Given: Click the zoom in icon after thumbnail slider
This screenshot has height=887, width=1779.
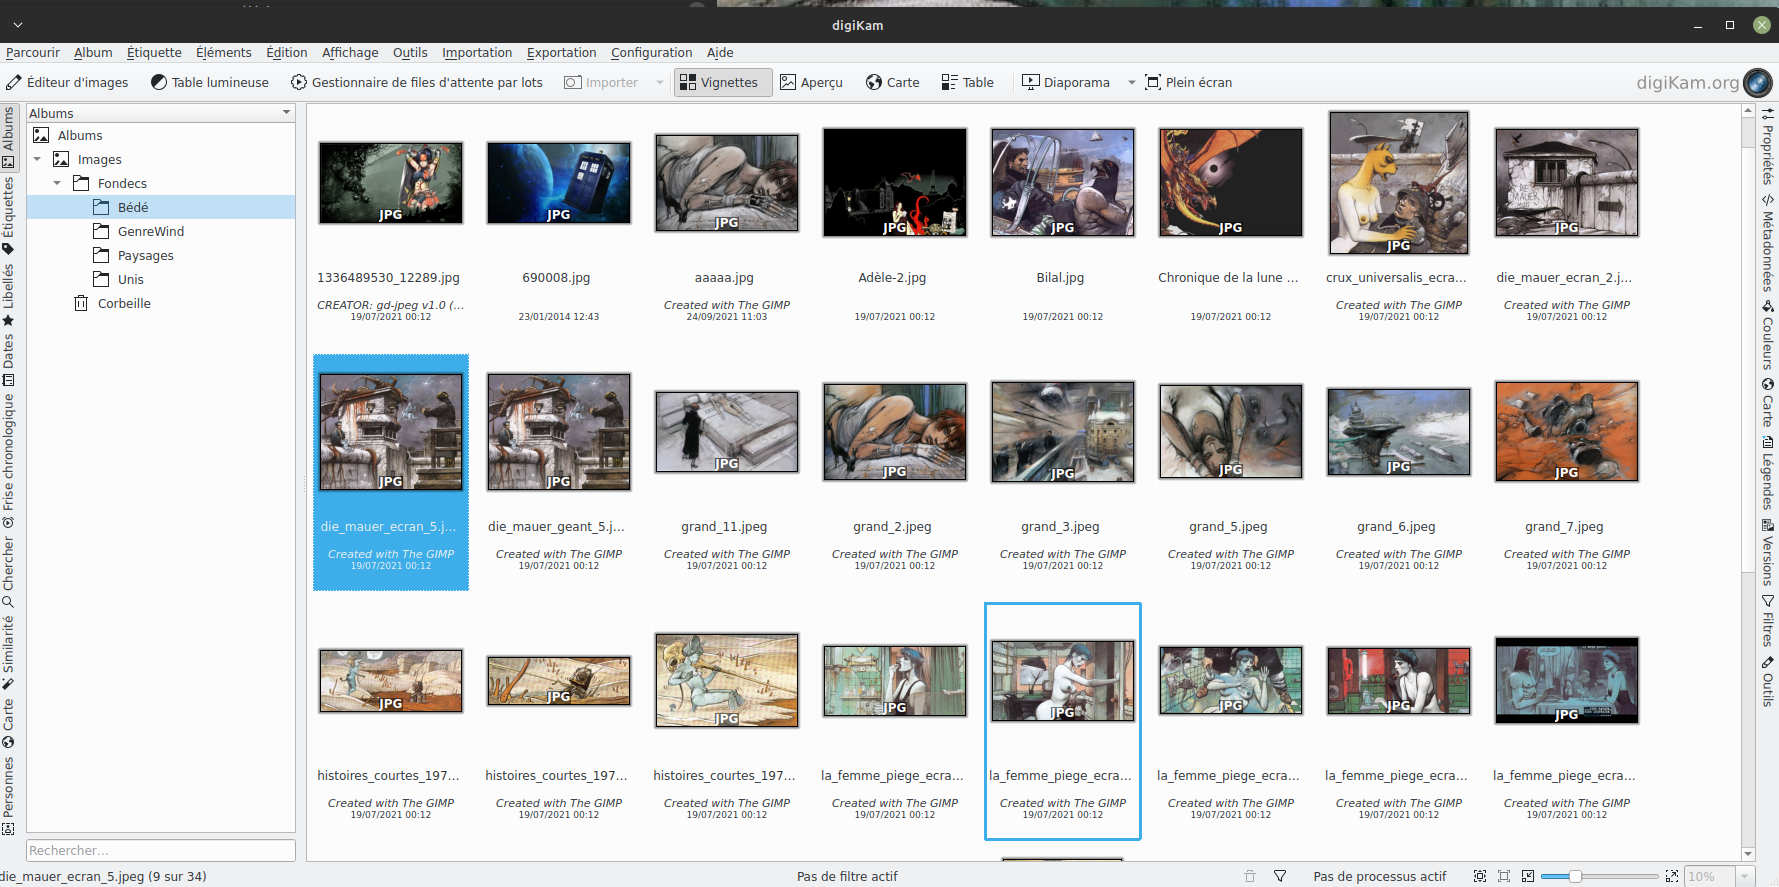Looking at the screenshot, I should pos(1671,876).
